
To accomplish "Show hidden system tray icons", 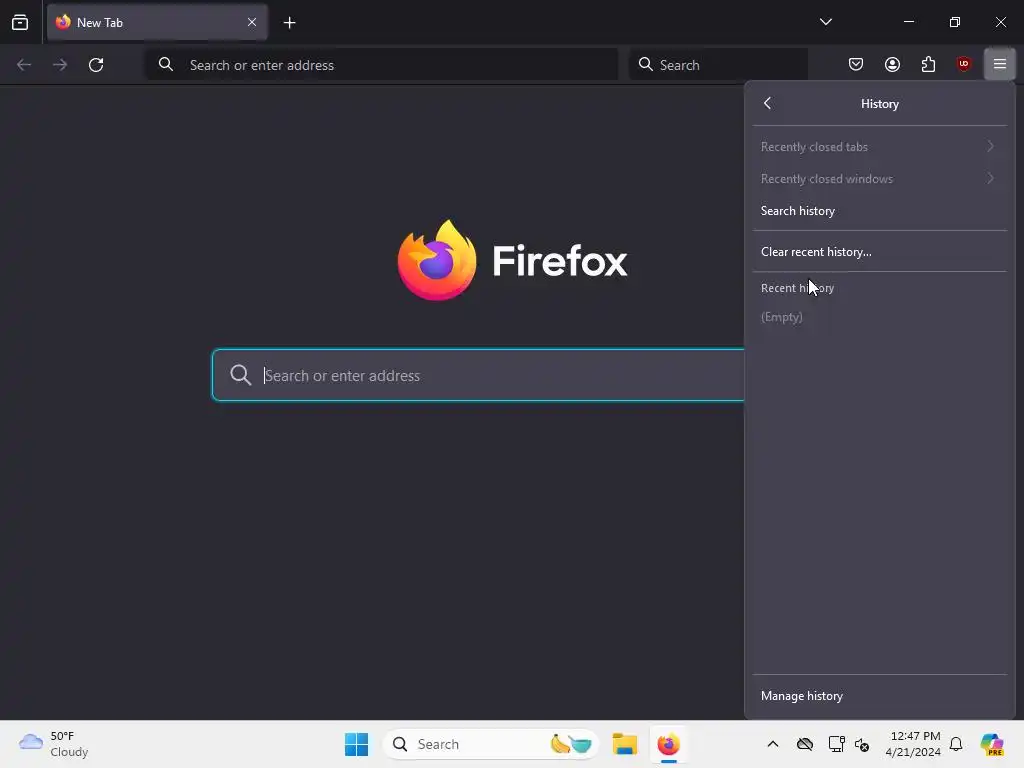I will (773, 744).
